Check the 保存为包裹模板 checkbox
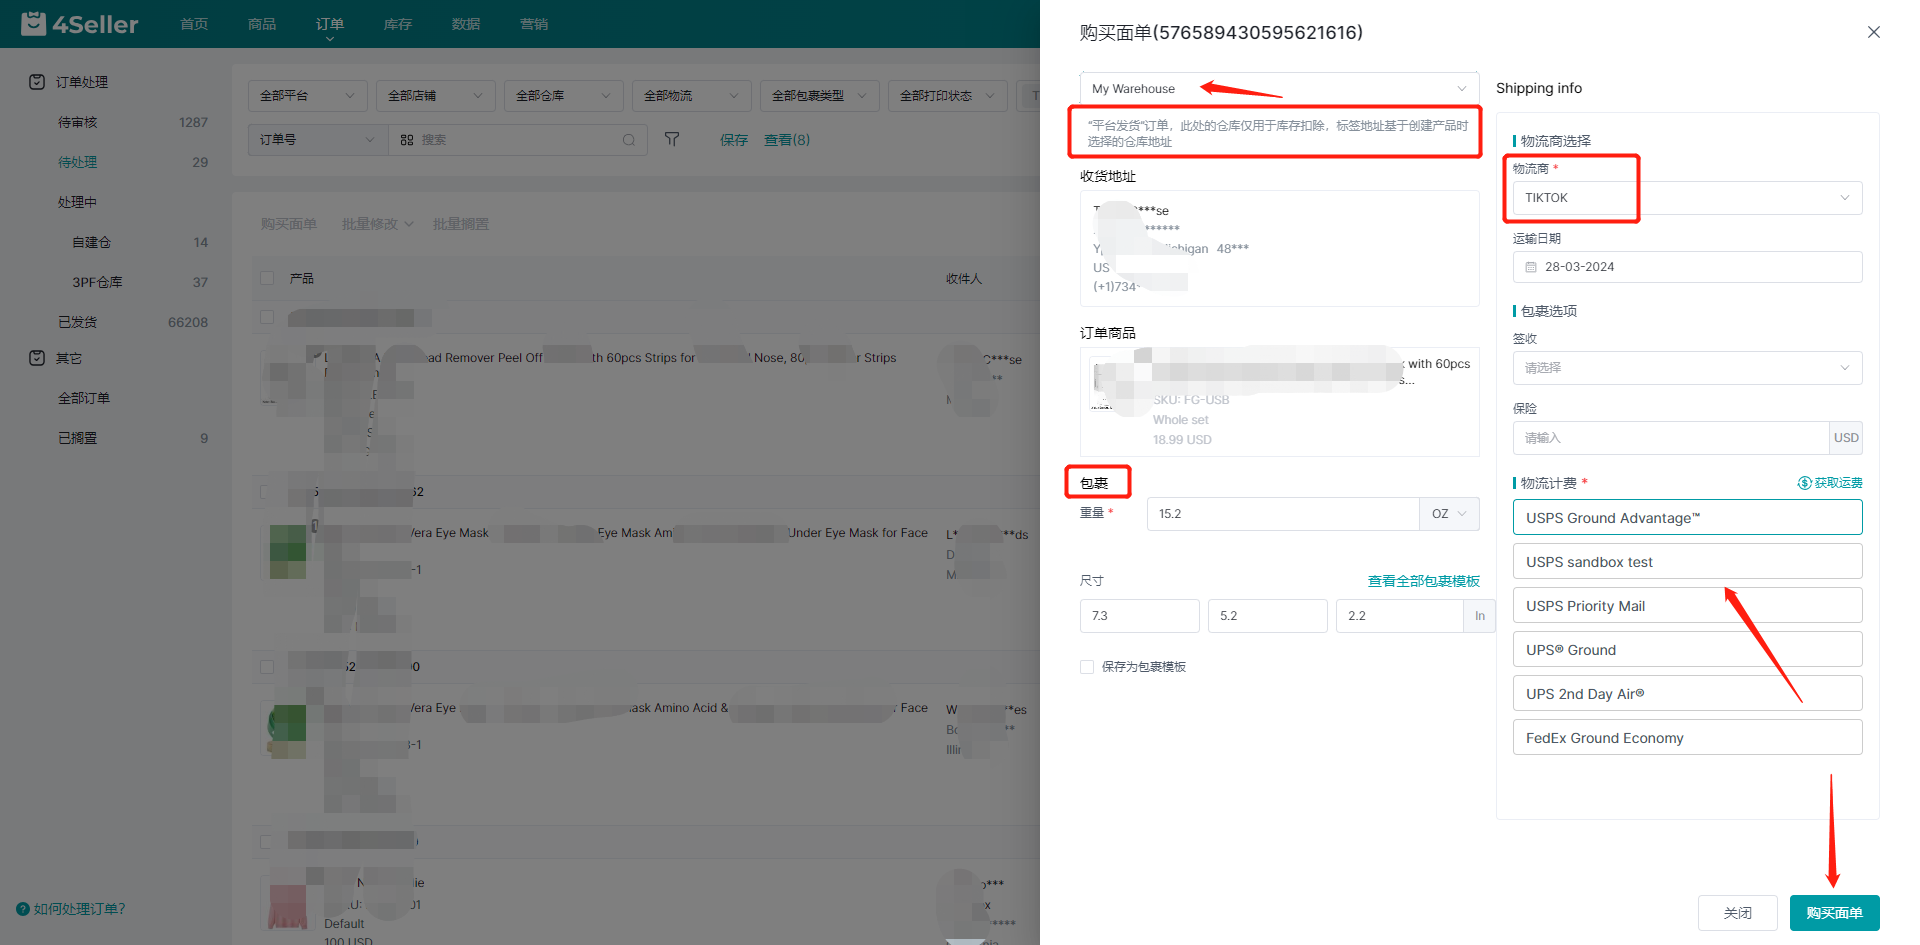The image size is (1920, 945). (x=1087, y=667)
